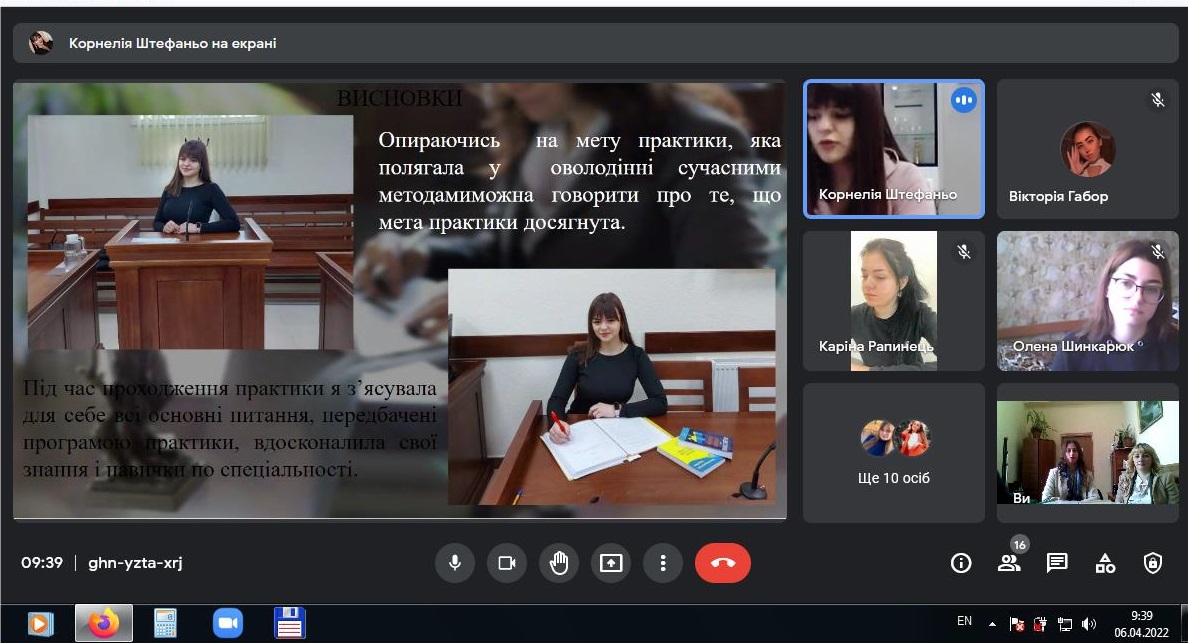Image resolution: width=1188 pixels, height=643 pixels.
Task: Click the desk writing photo on slide
Action: [x=612, y=386]
